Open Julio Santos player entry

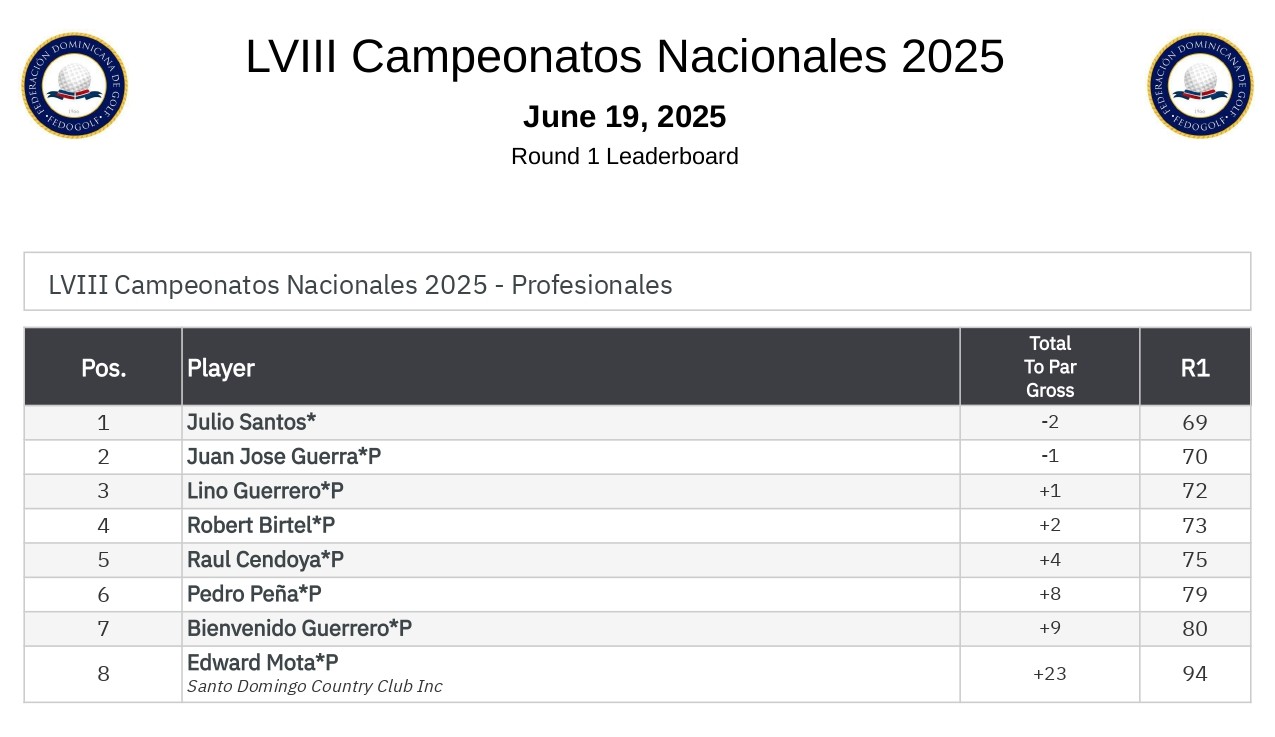pyautogui.click(x=251, y=422)
